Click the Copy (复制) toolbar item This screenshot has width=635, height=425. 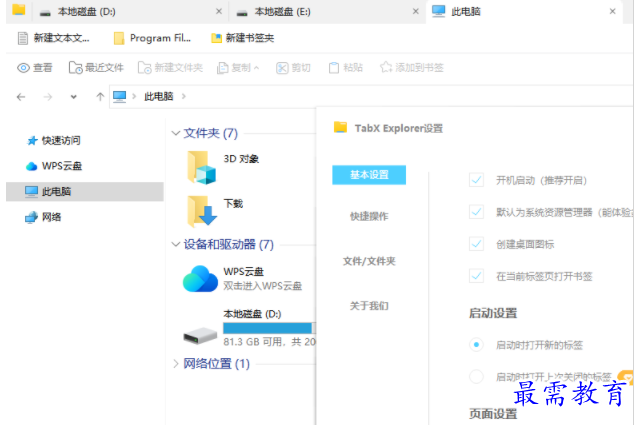click(238, 68)
